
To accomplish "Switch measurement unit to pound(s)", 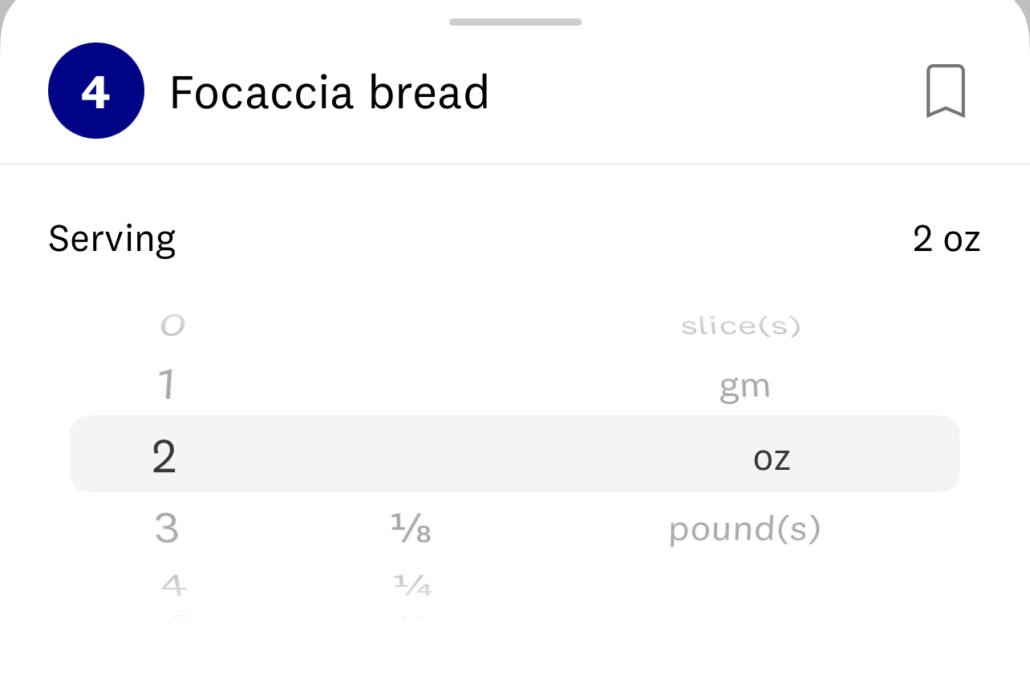I will click(743, 530).
